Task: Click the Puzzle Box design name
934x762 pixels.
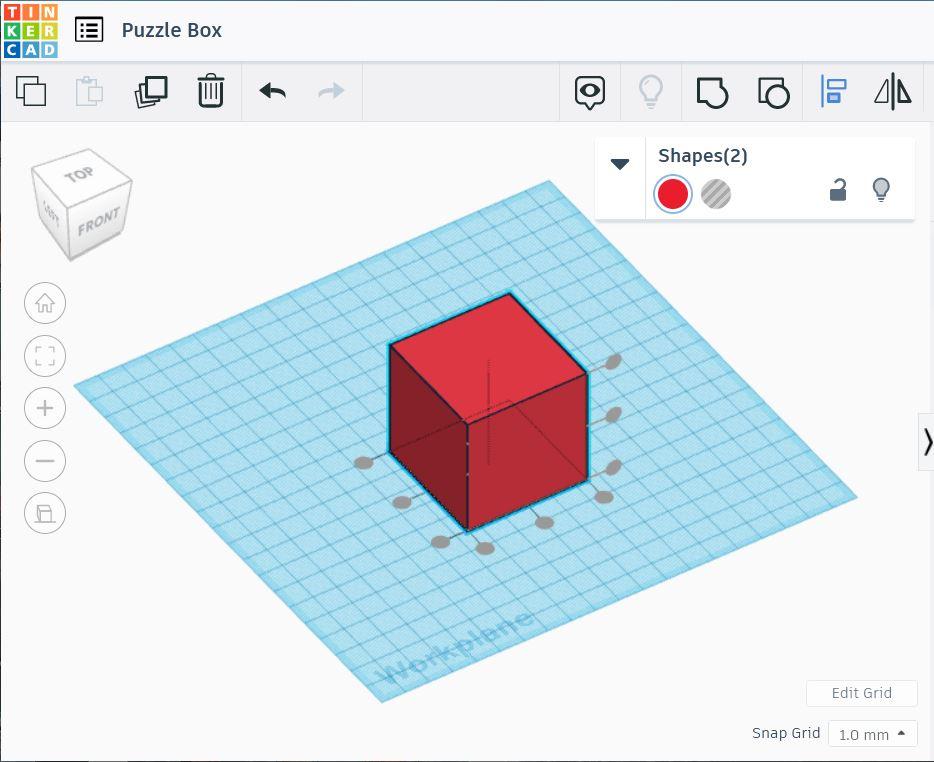Action: (x=172, y=30)
